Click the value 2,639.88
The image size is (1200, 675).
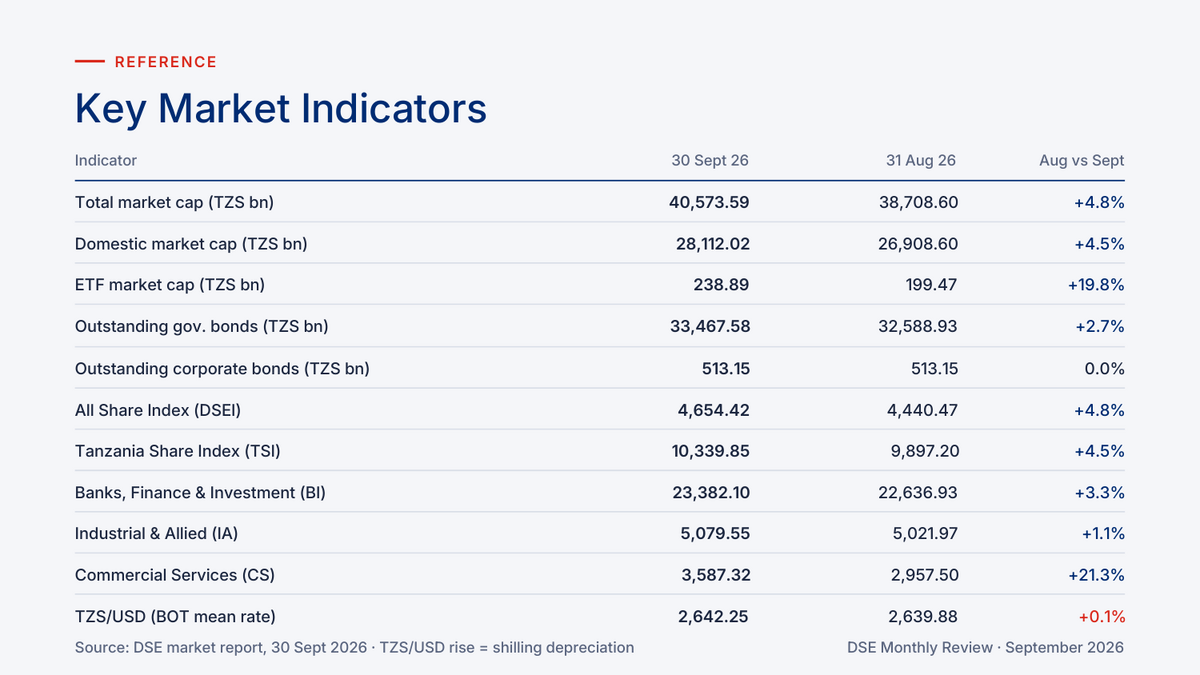pyautogui.click(x=923, y=617)
